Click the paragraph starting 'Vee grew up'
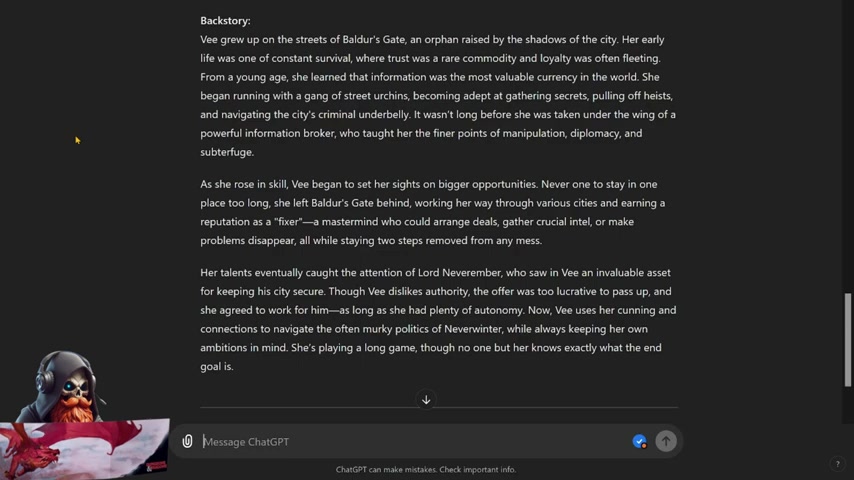Image resolution: width=854 pixels, height=480 pixels. [x=438, y=96]
